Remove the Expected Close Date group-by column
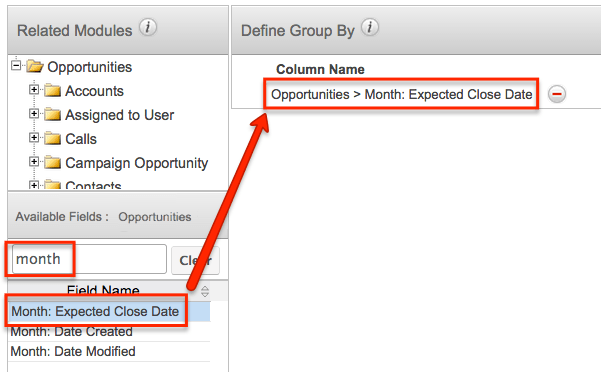 click(557, 94)
